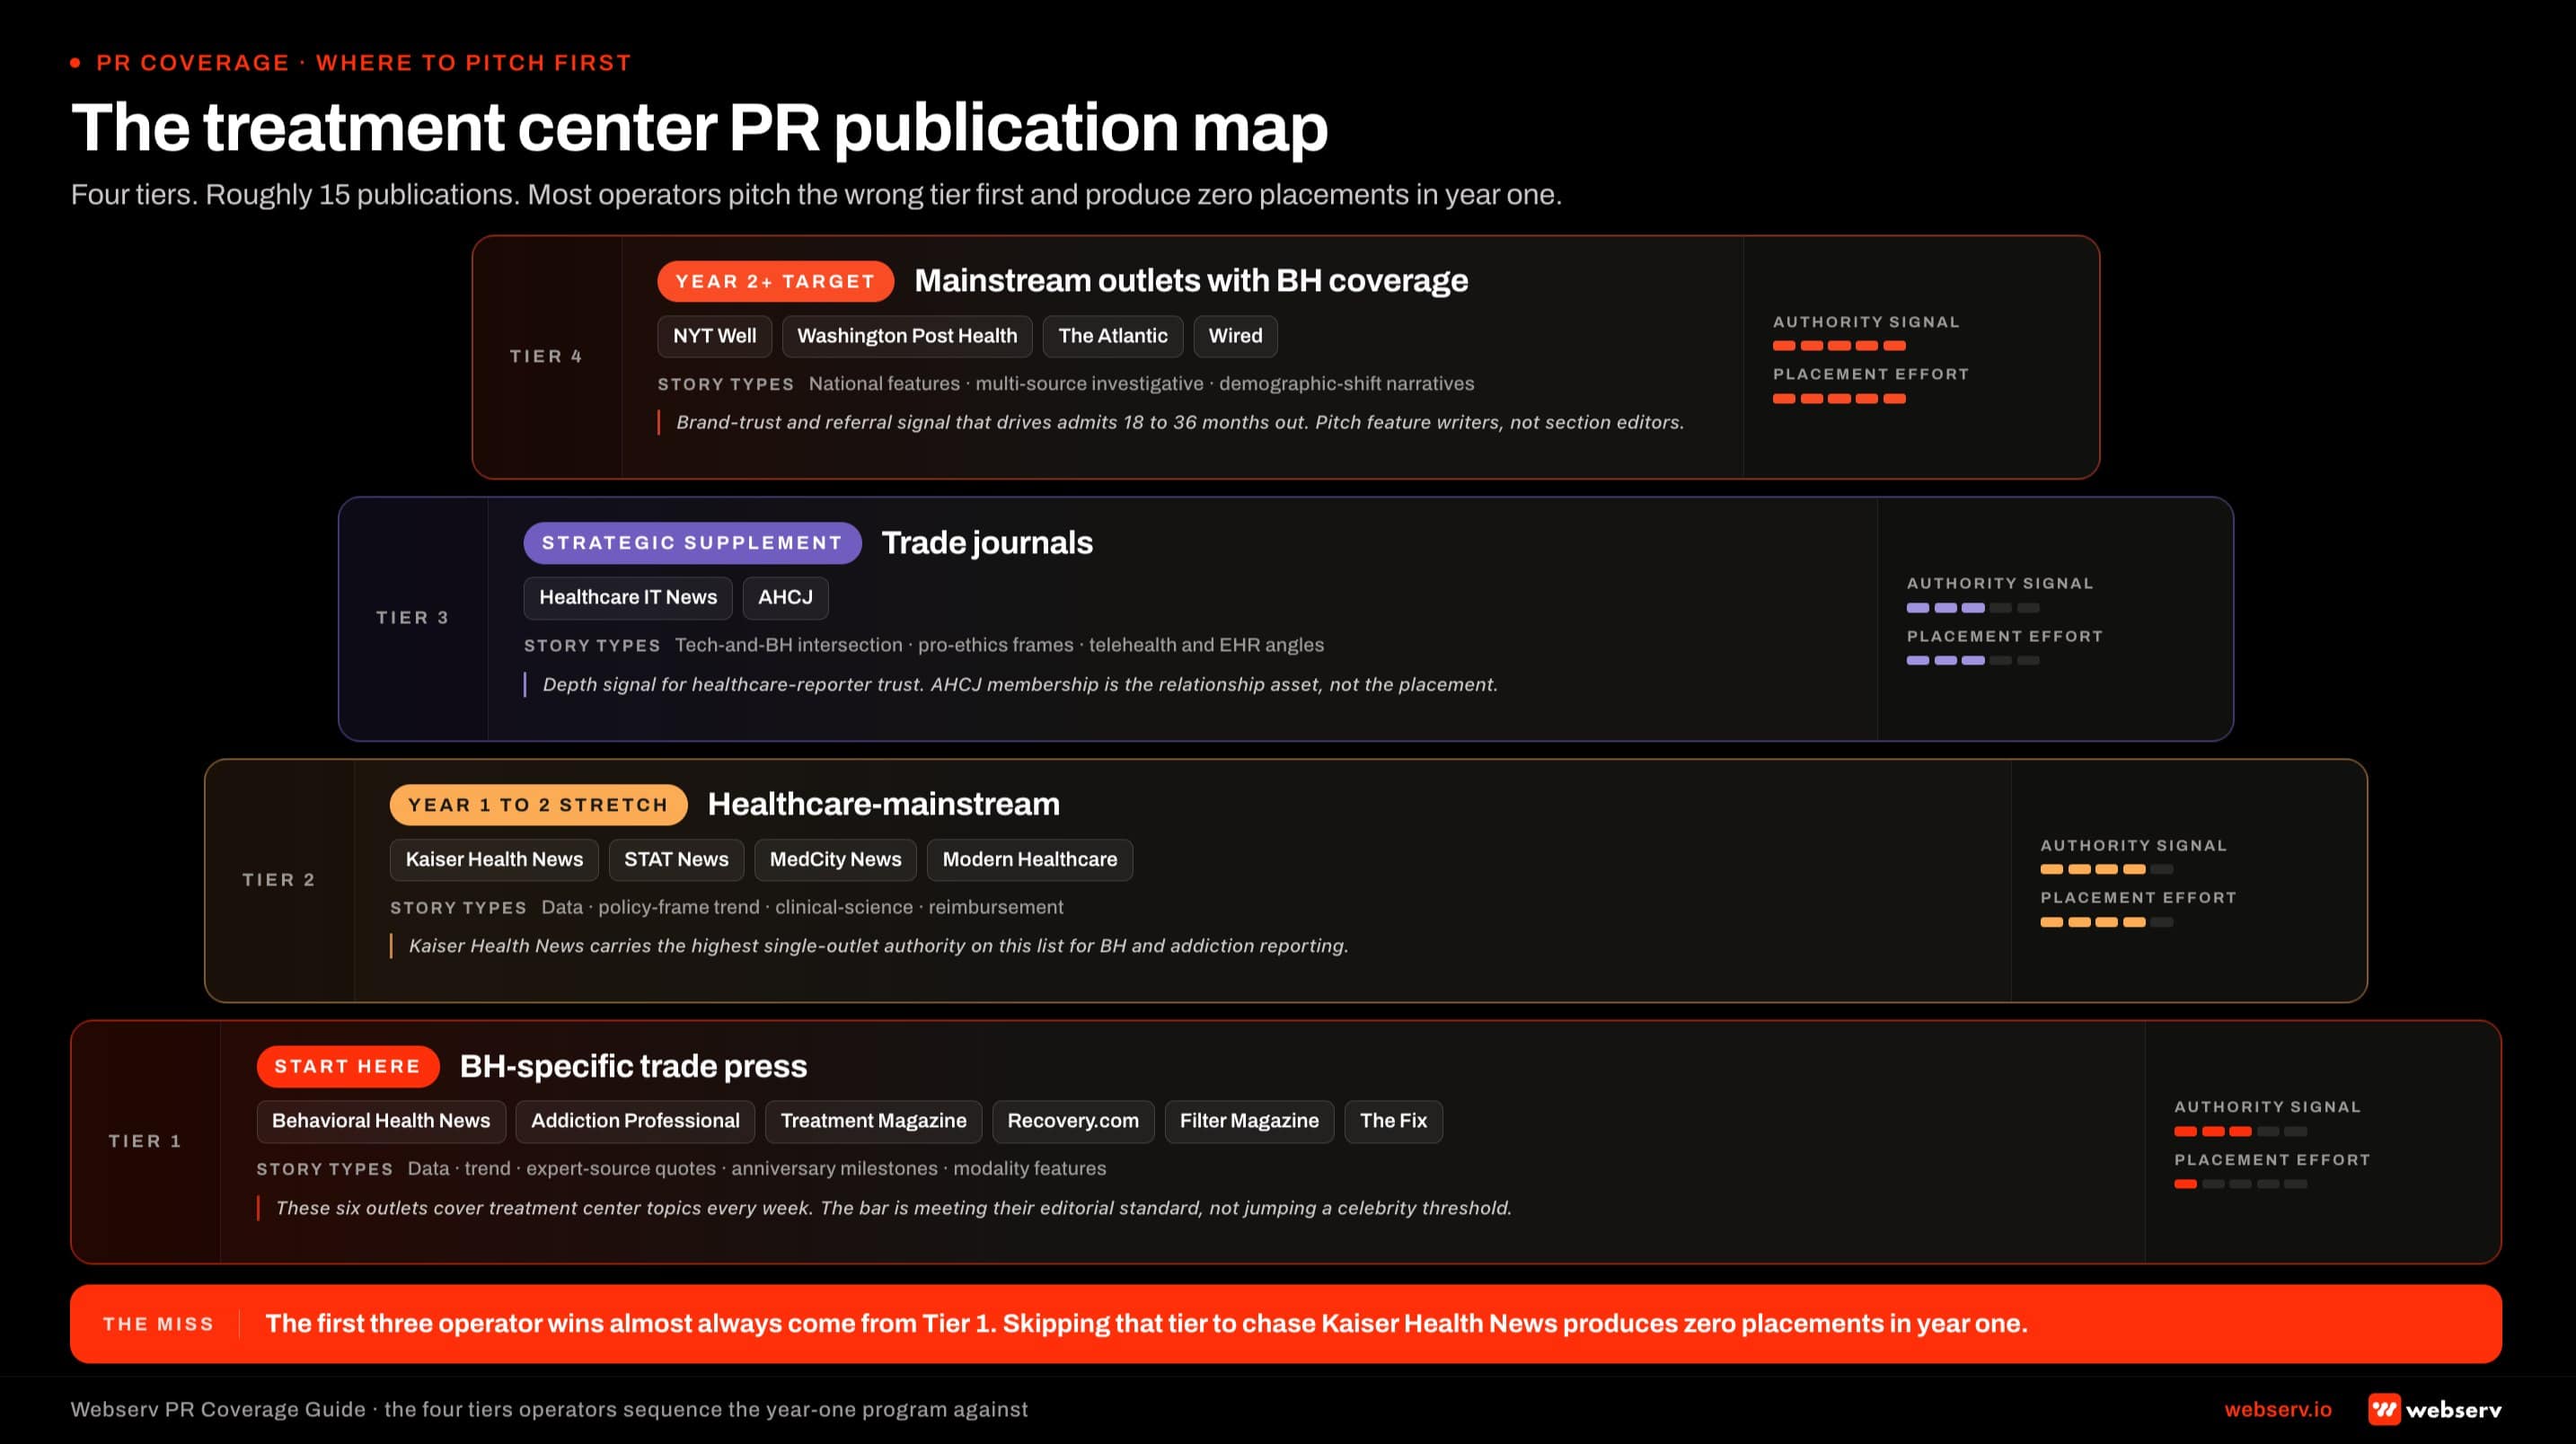
Task: Select the Healthcare IT News chip
Action: tap(628, 597)
